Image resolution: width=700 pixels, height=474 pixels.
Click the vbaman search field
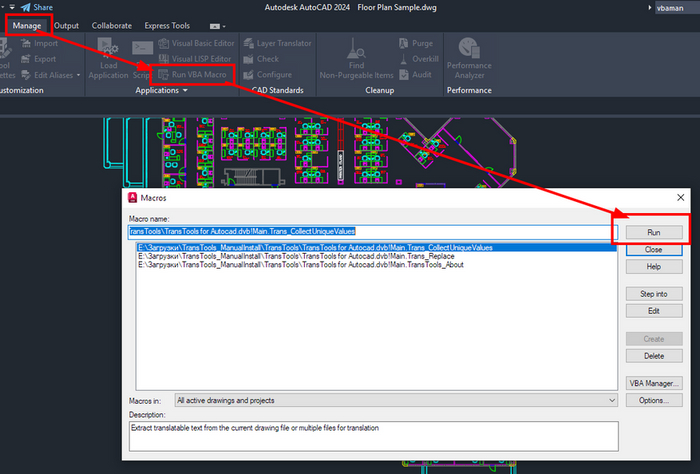pos(677,8)
